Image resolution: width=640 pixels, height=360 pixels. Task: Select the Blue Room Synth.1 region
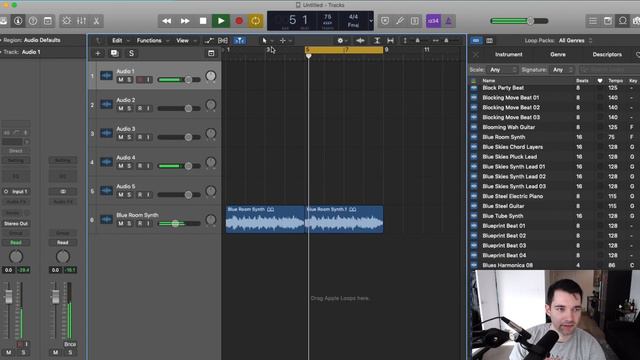(344, 220)
